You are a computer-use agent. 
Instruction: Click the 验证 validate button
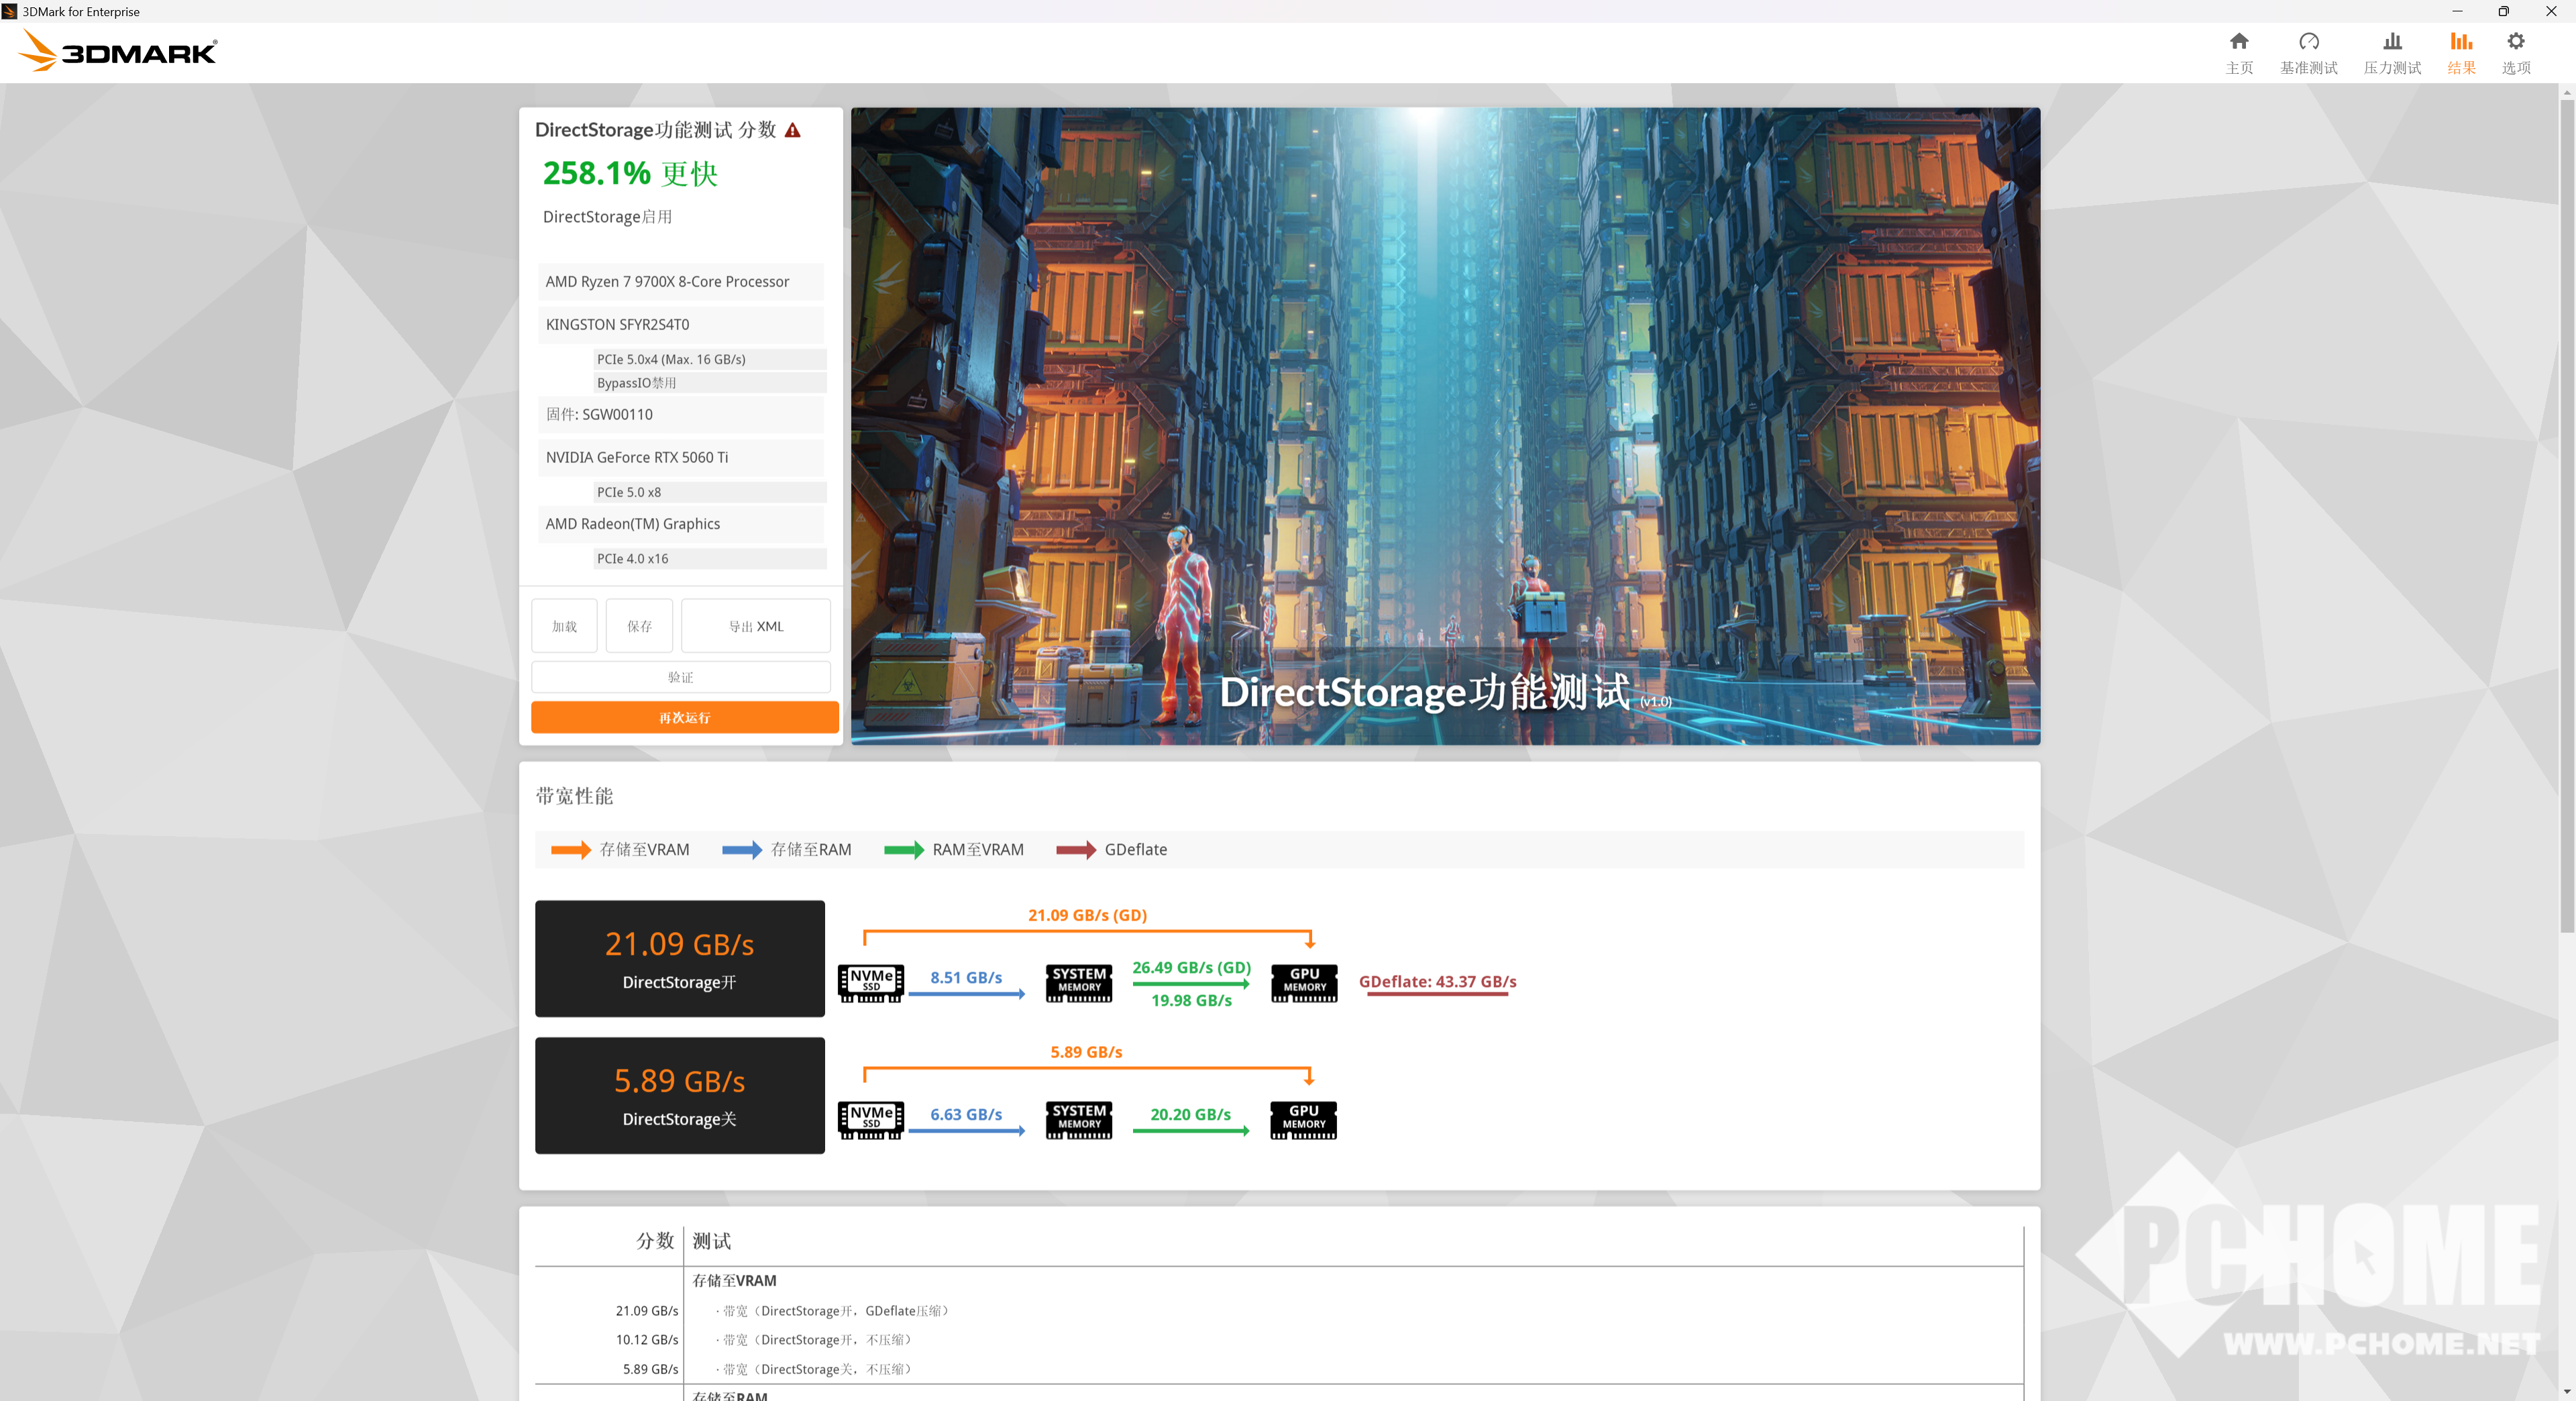681,677
